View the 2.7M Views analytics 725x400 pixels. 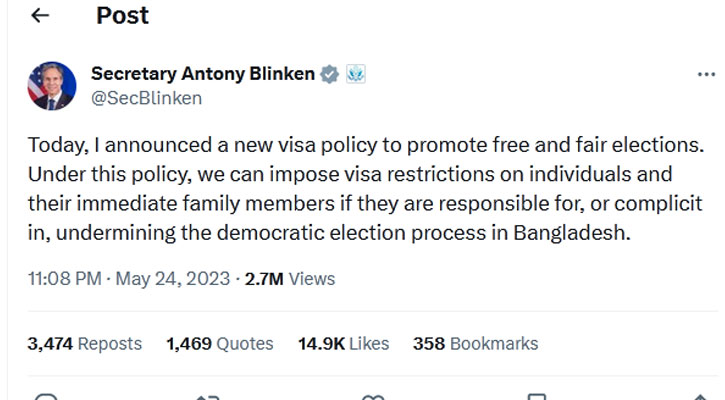[297, 278]
